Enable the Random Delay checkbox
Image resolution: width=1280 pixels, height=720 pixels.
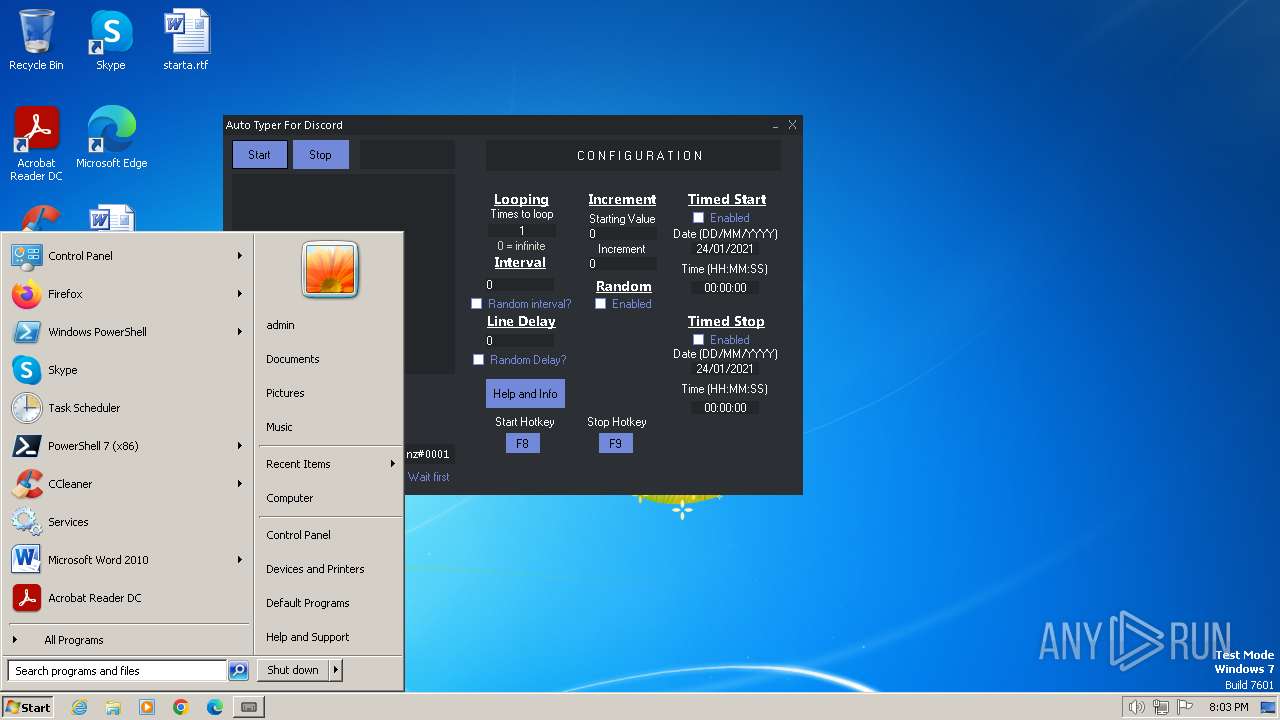[x=478, y=360]
